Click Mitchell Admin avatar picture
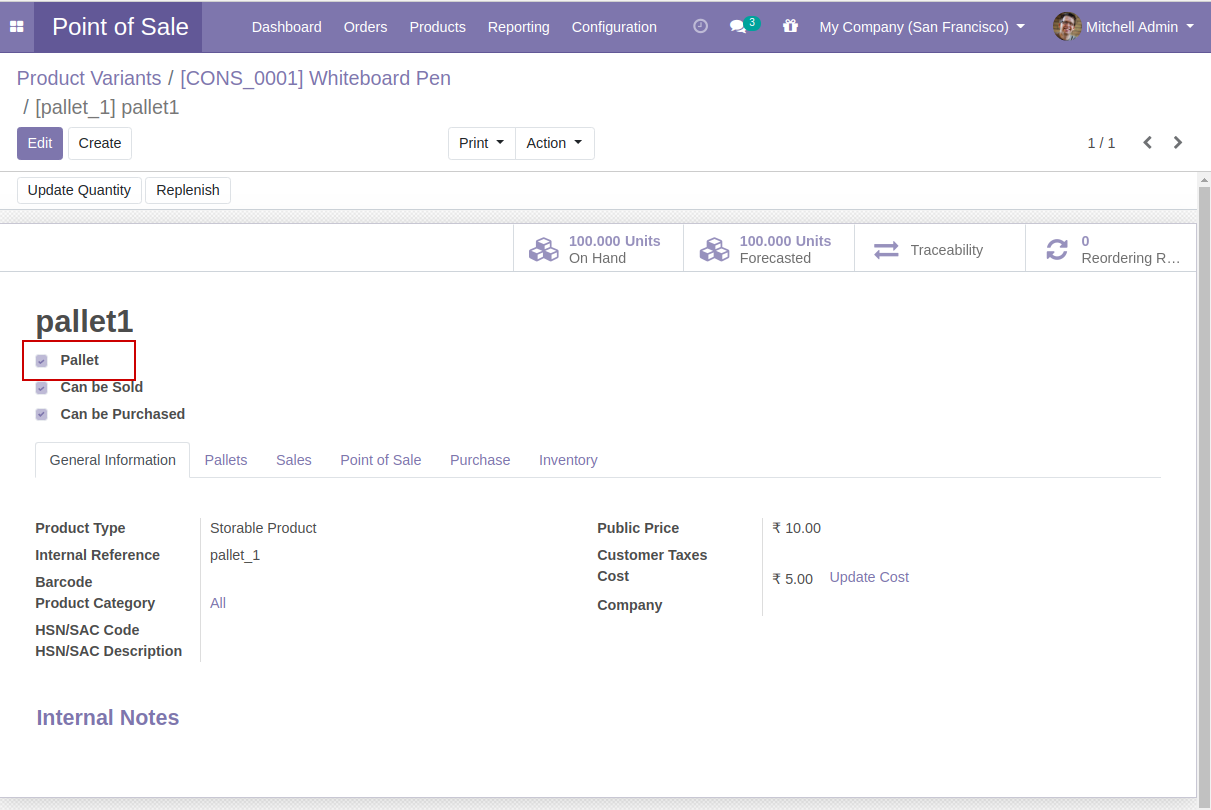 pyautogui.click(x=1067, y=27)
